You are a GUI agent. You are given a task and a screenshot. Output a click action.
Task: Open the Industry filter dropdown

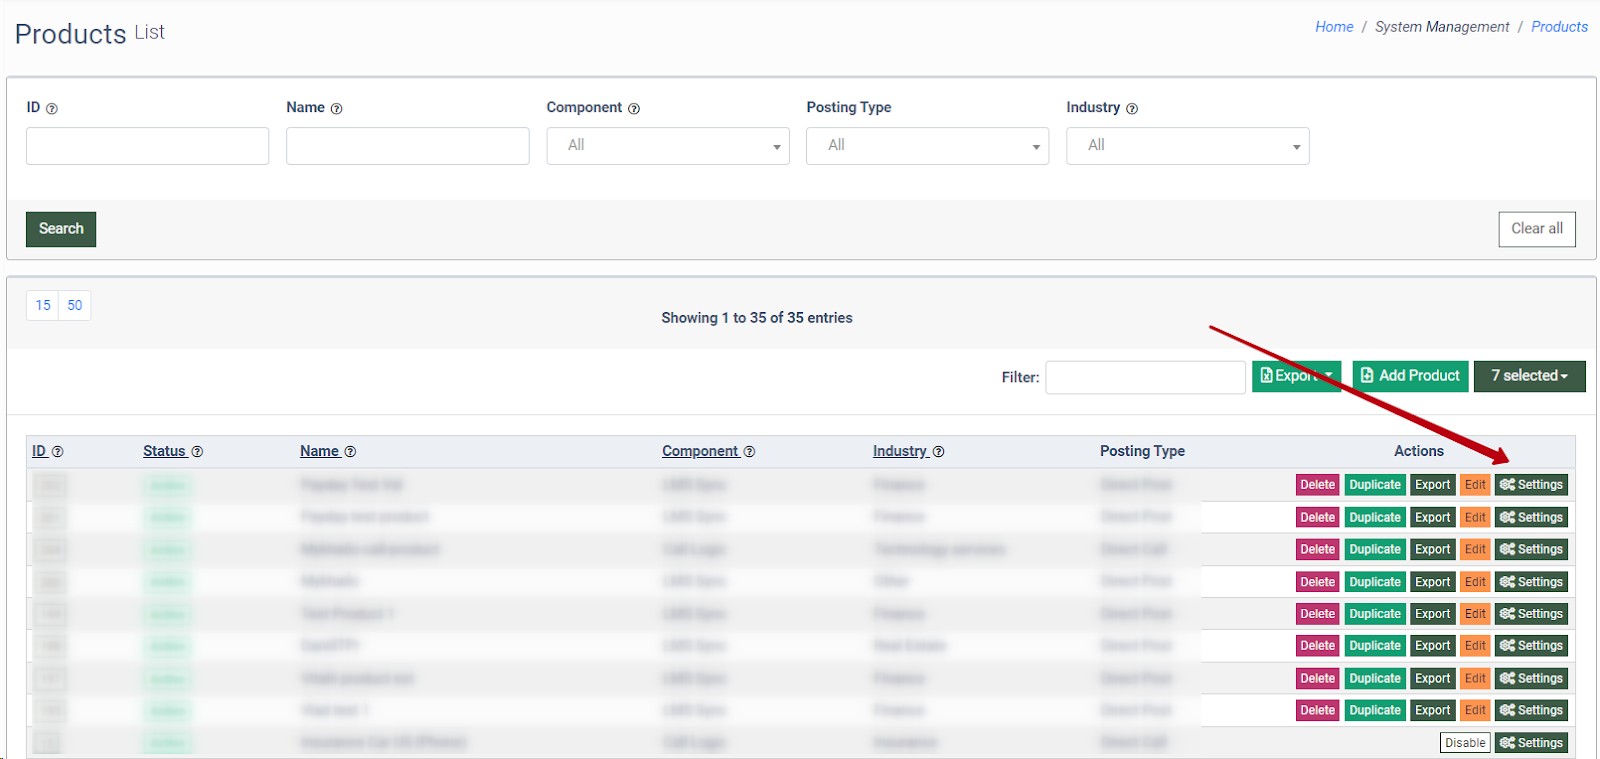(1187, 146)
